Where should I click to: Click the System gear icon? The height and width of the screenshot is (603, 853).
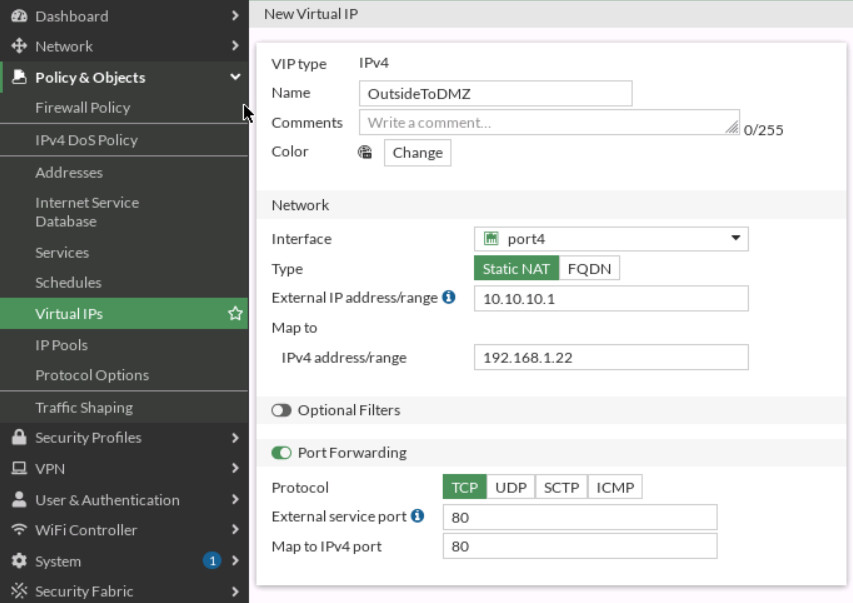pyautogui.click(x=18, y=561)
